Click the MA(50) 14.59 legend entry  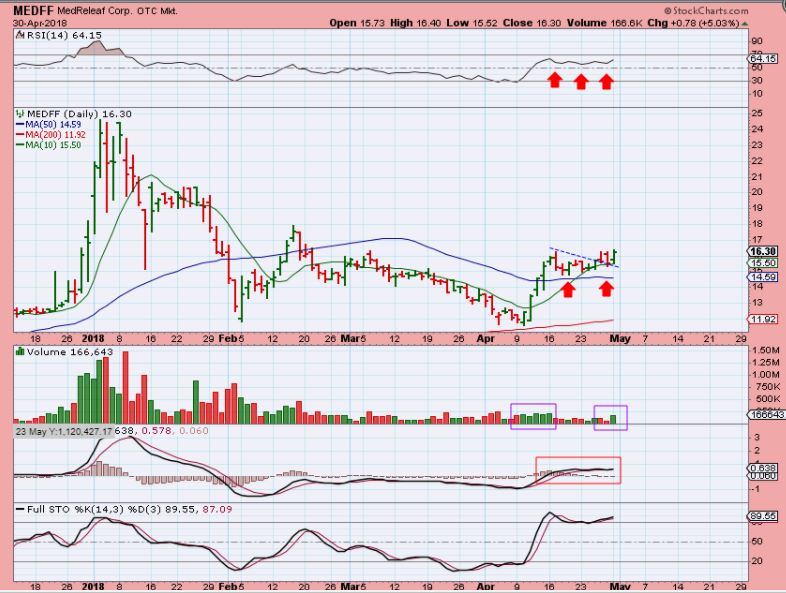coord(49,124)
